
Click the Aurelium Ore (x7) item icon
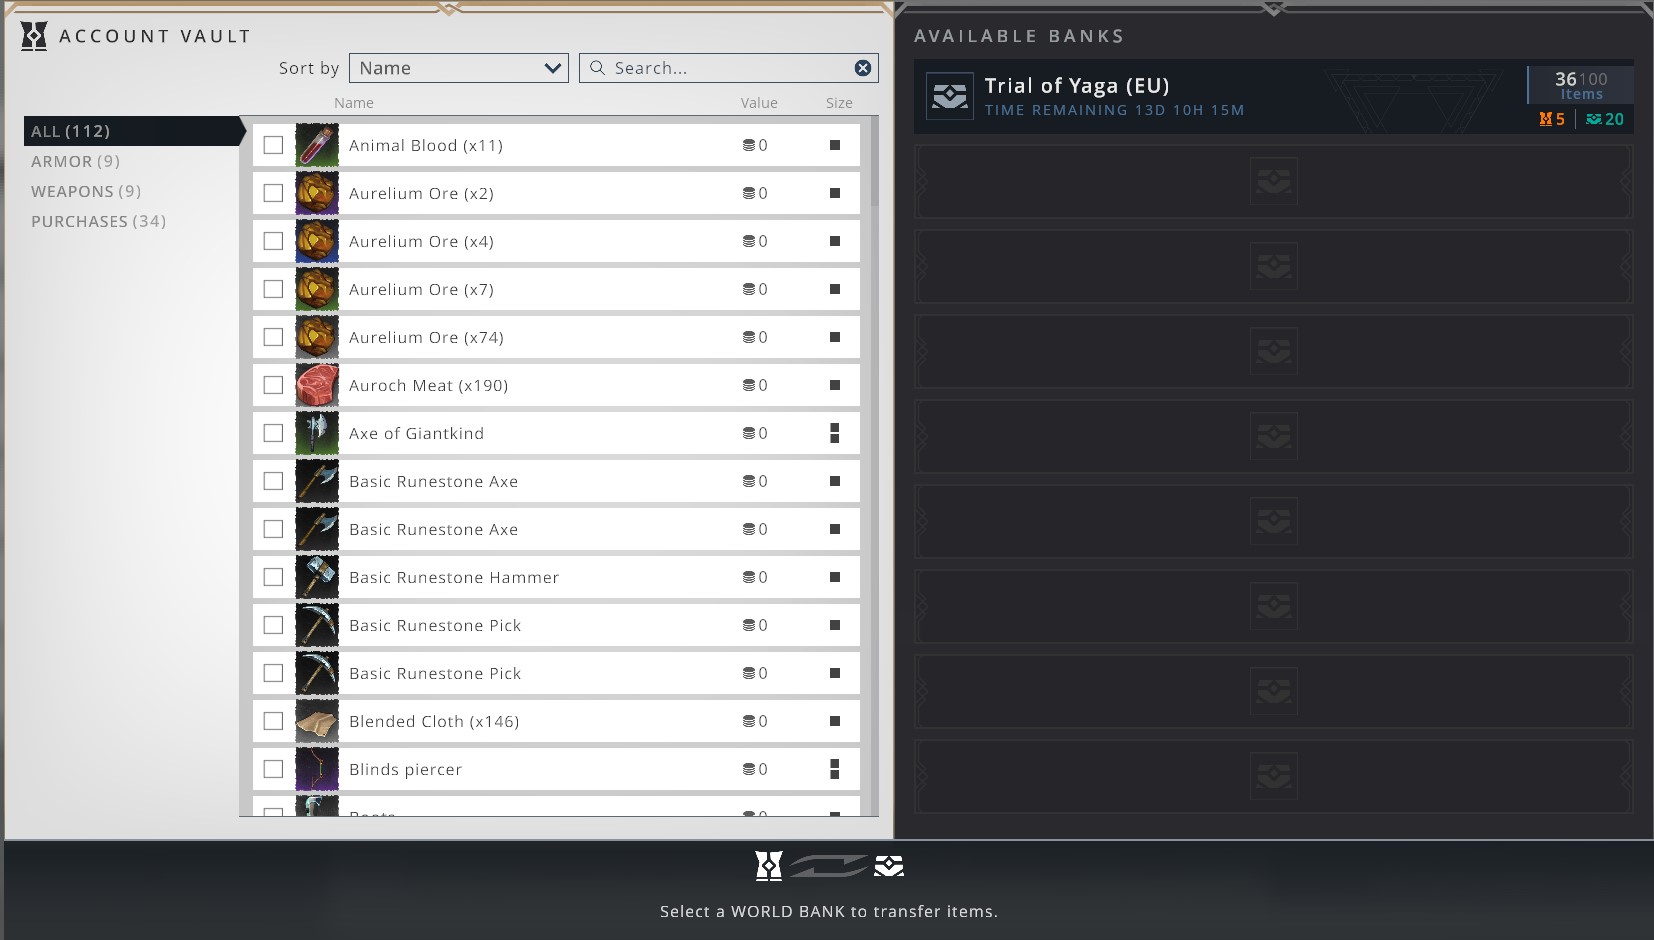point(317,289)
